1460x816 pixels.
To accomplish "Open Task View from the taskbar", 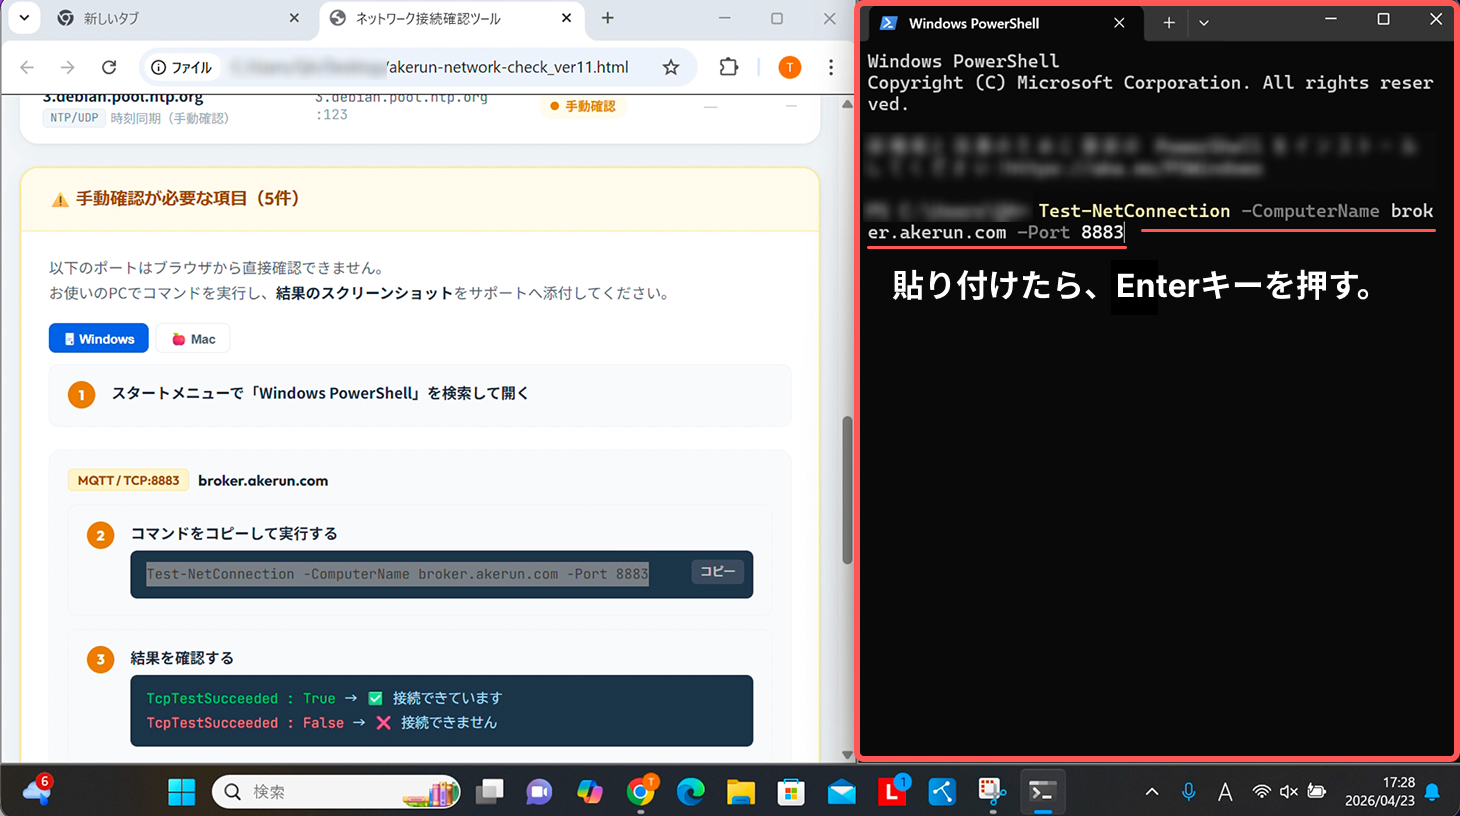I will click(x=489, y=792).
